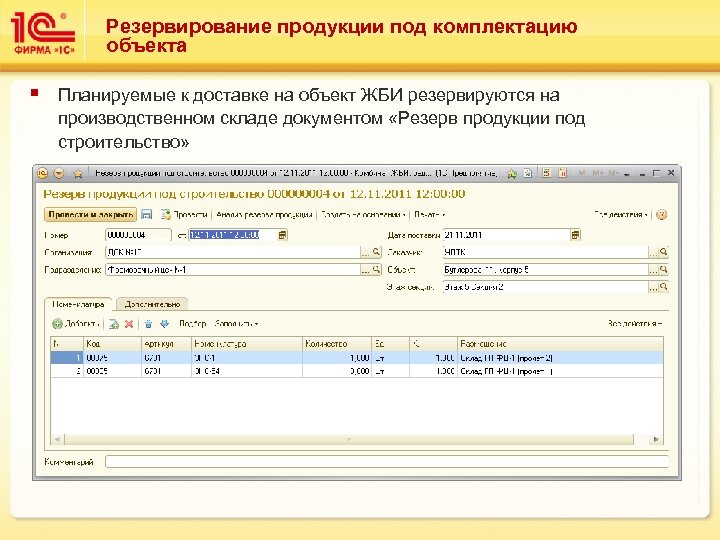This screenshot has width=720, height=540.
Task: Click ellipsis select button of Подразделение field
Action: click(365, 270)
